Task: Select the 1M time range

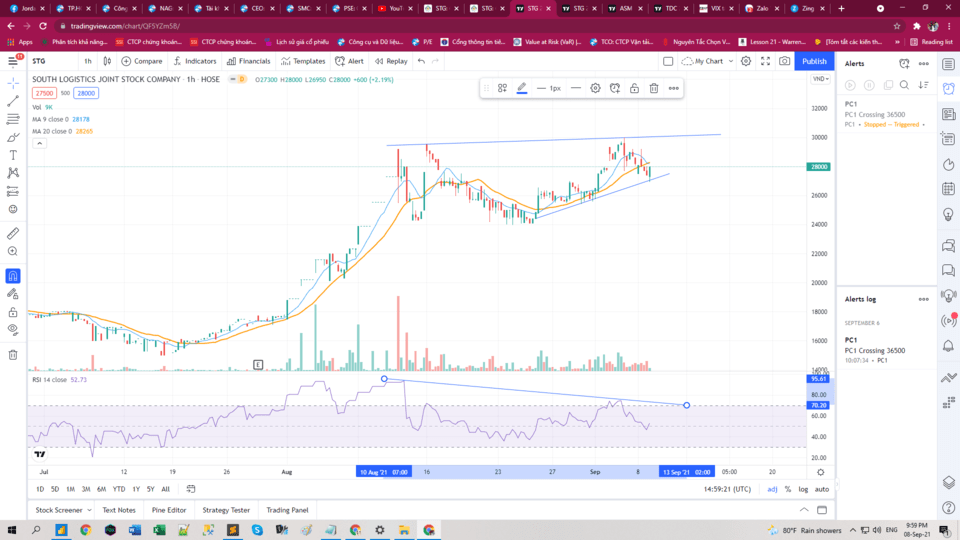Action: (70, 489)
